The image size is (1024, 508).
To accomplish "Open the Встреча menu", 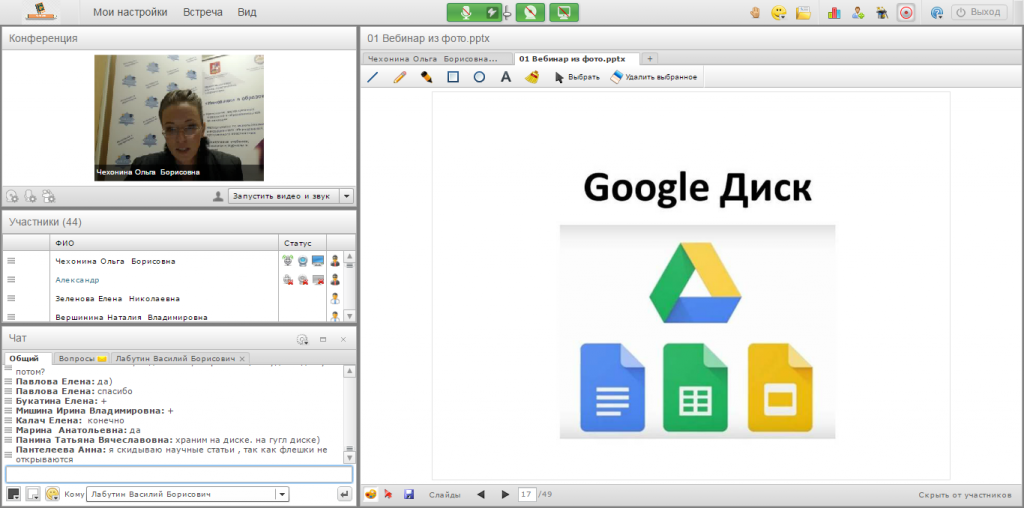I will tap(202, 12).
